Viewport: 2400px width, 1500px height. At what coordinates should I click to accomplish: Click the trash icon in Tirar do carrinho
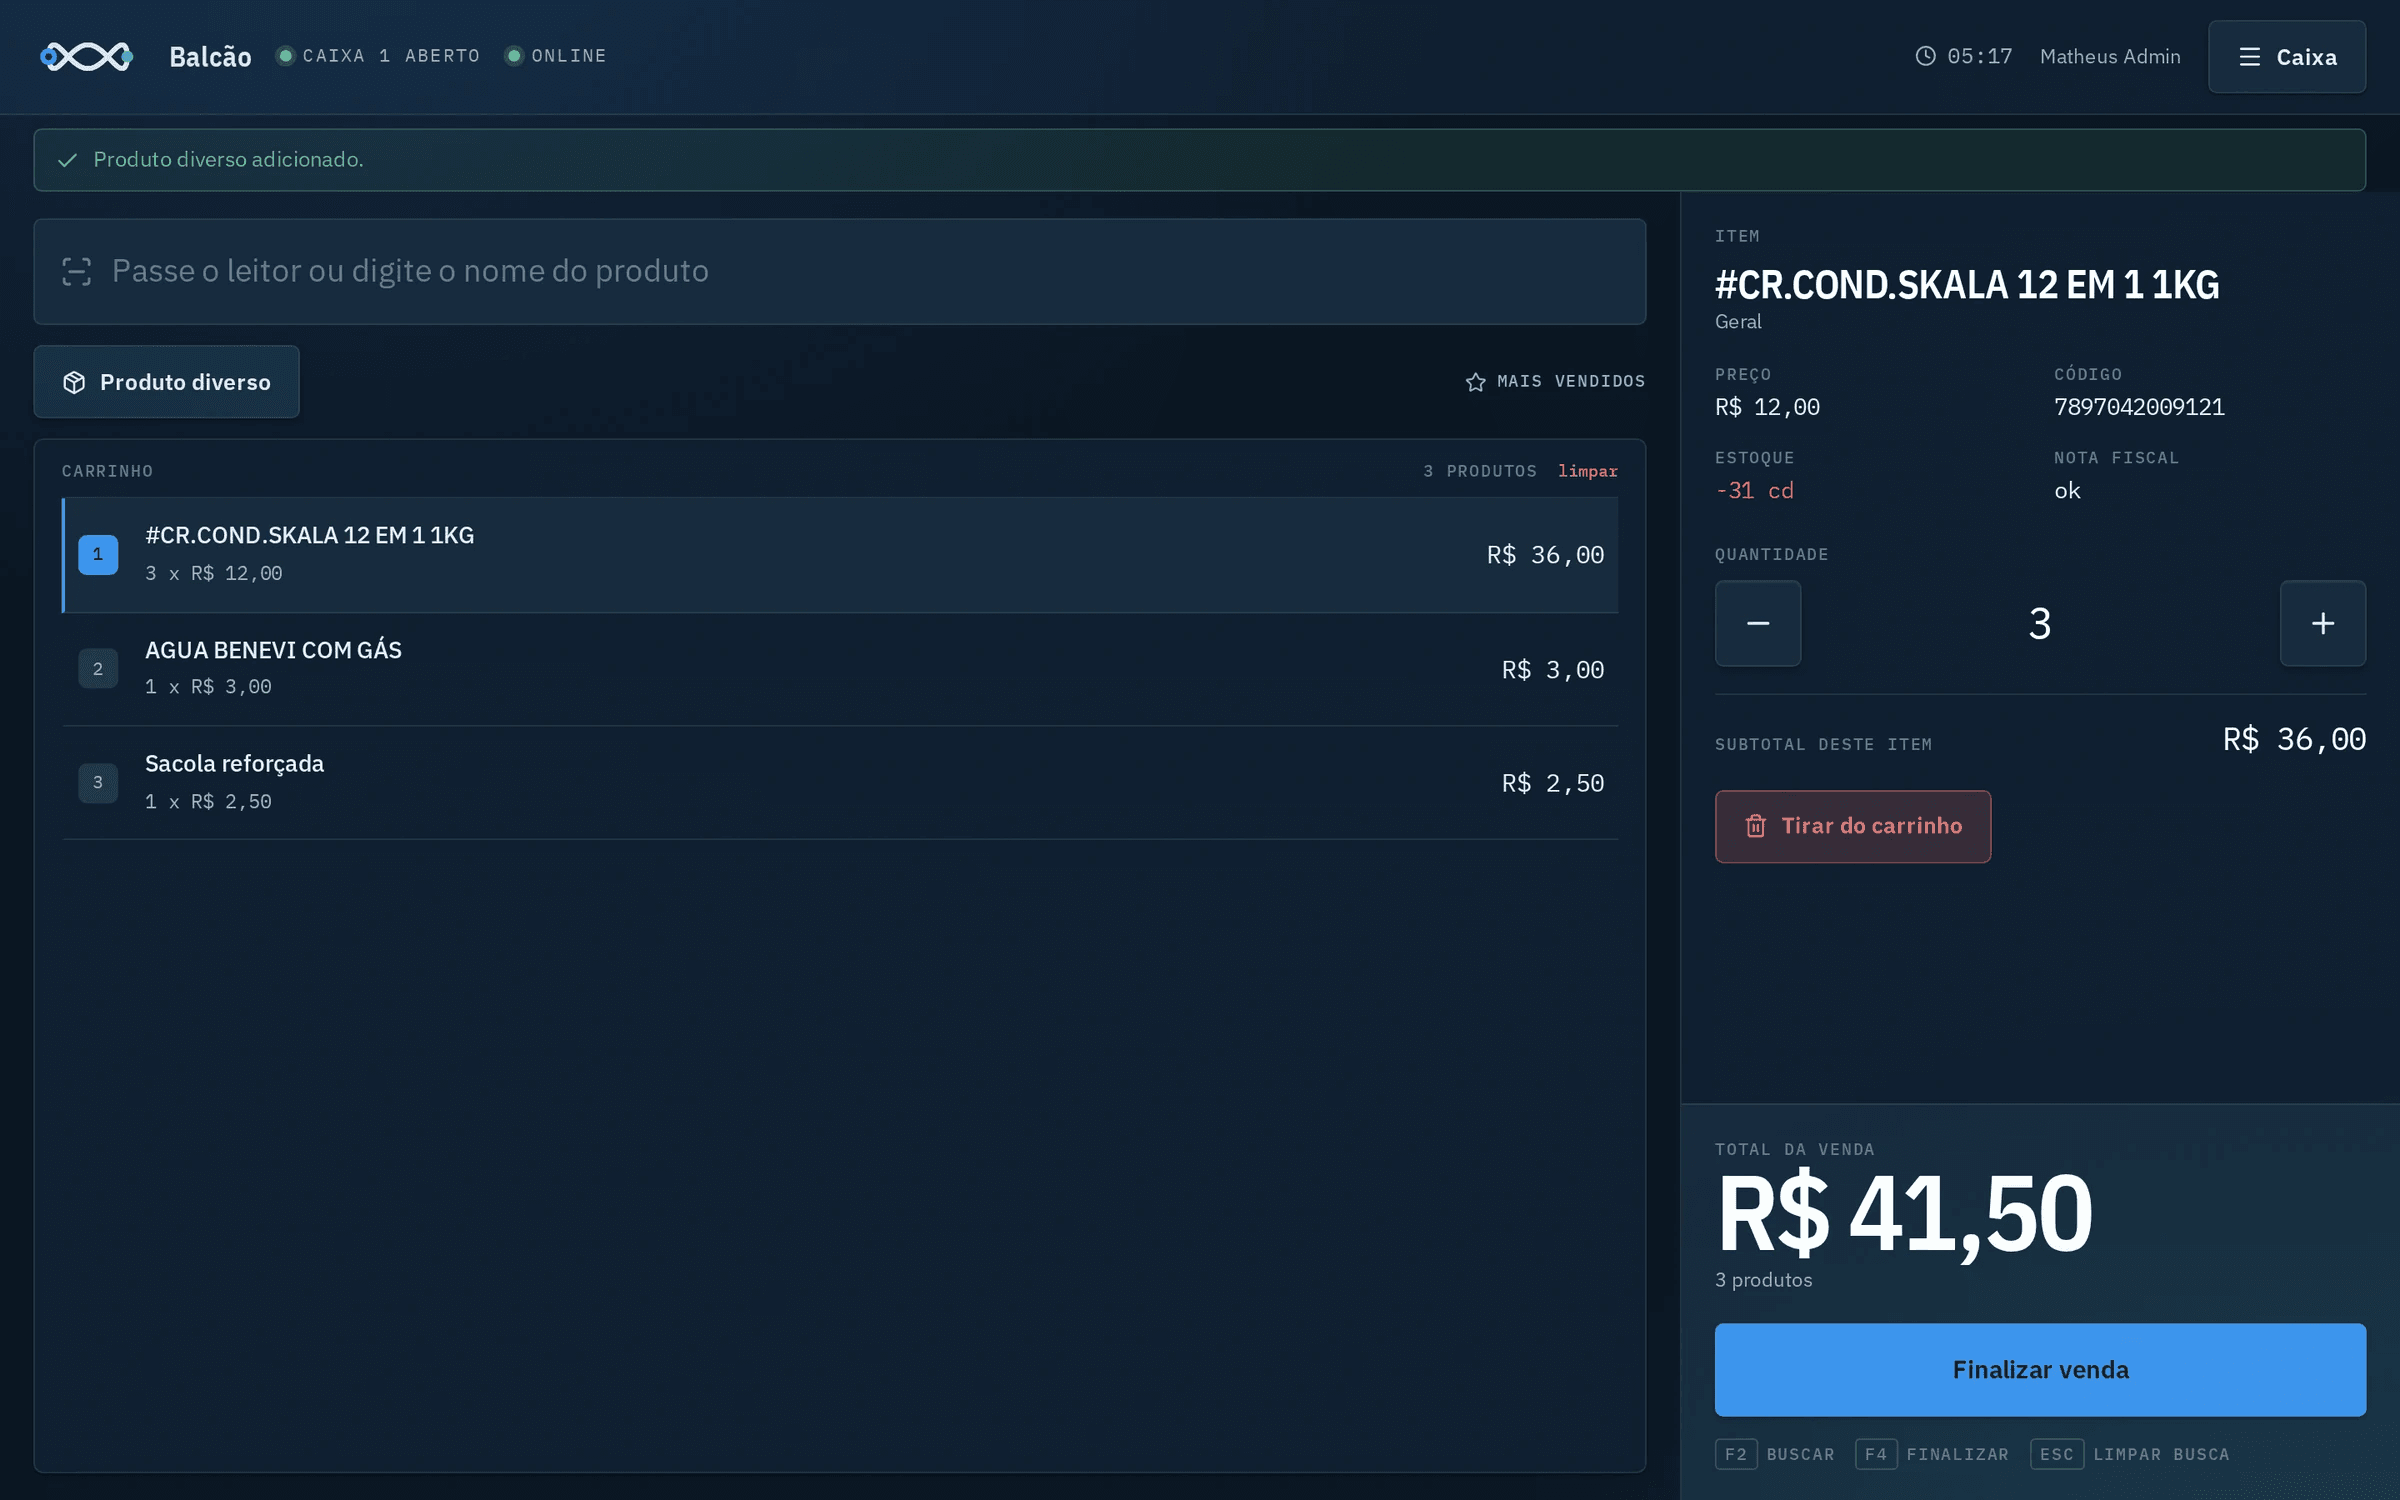pos(1755,826)
